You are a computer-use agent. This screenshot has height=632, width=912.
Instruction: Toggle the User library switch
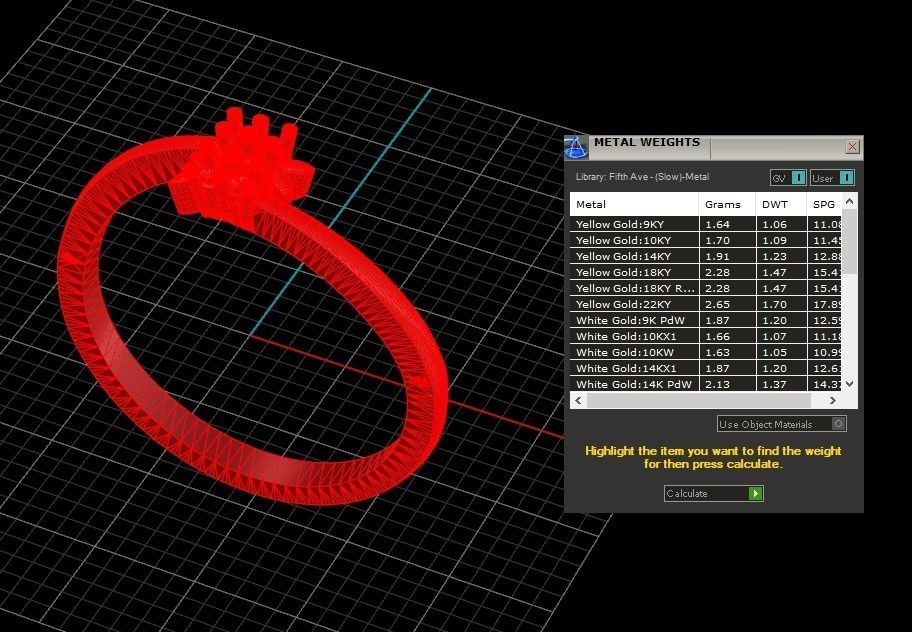point(832,178)
